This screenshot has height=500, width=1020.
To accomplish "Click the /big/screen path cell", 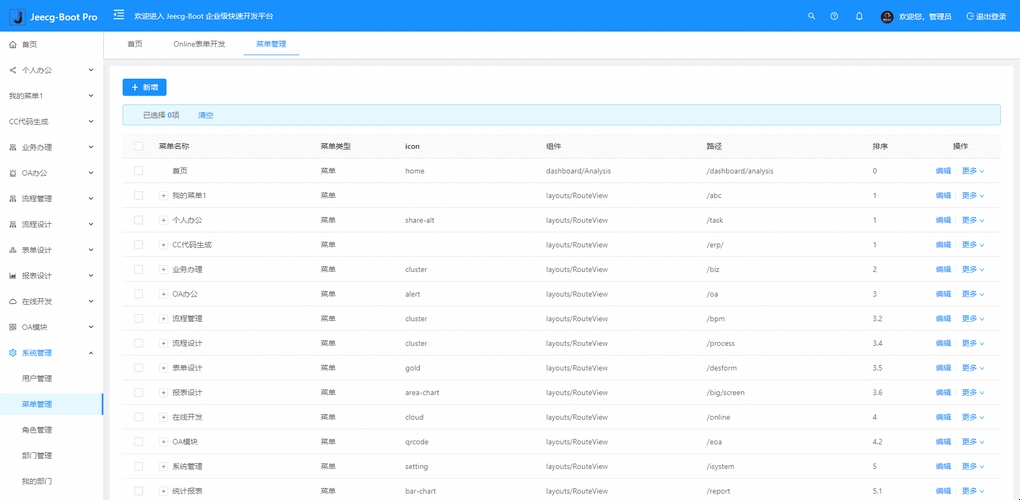I will tap(725, 393).
